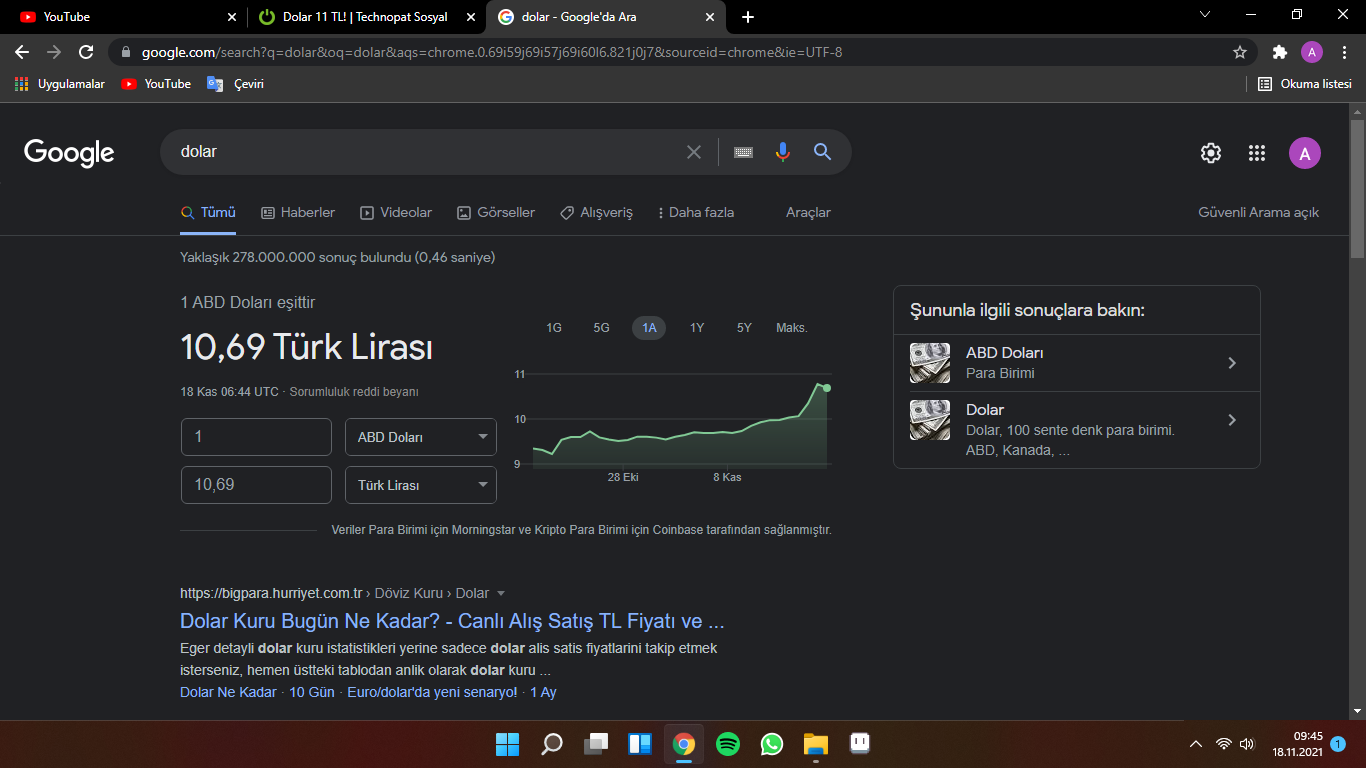Open the ABD Doları currency dropdown

click(x=421, y=437)
